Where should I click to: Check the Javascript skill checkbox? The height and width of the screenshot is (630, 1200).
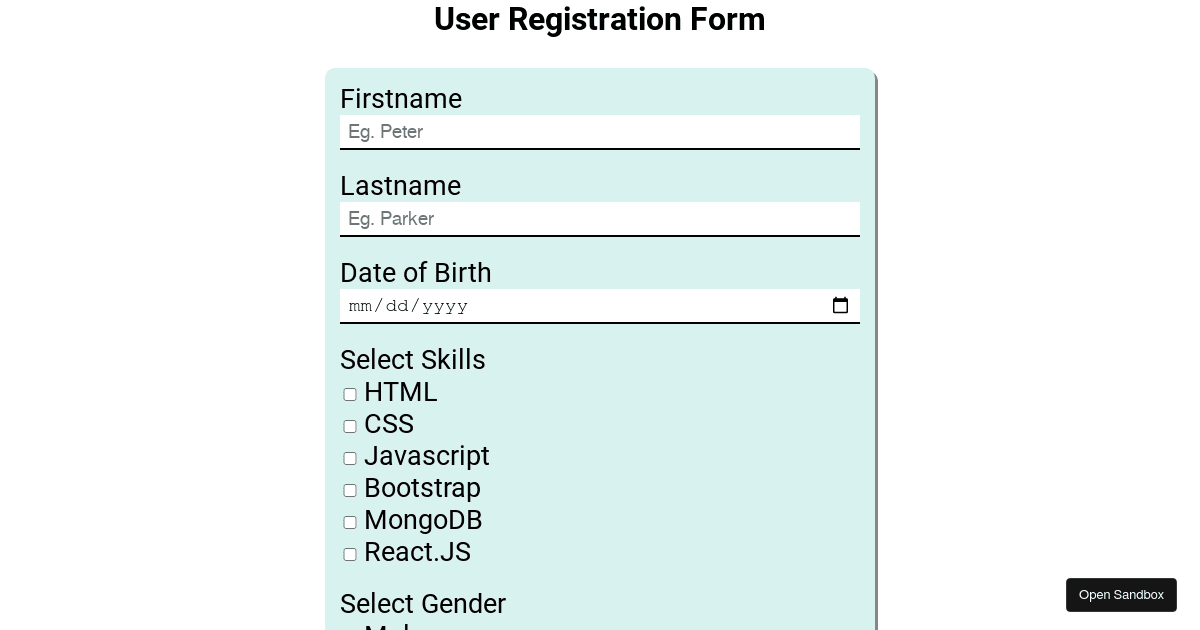[x=350, y=459]
